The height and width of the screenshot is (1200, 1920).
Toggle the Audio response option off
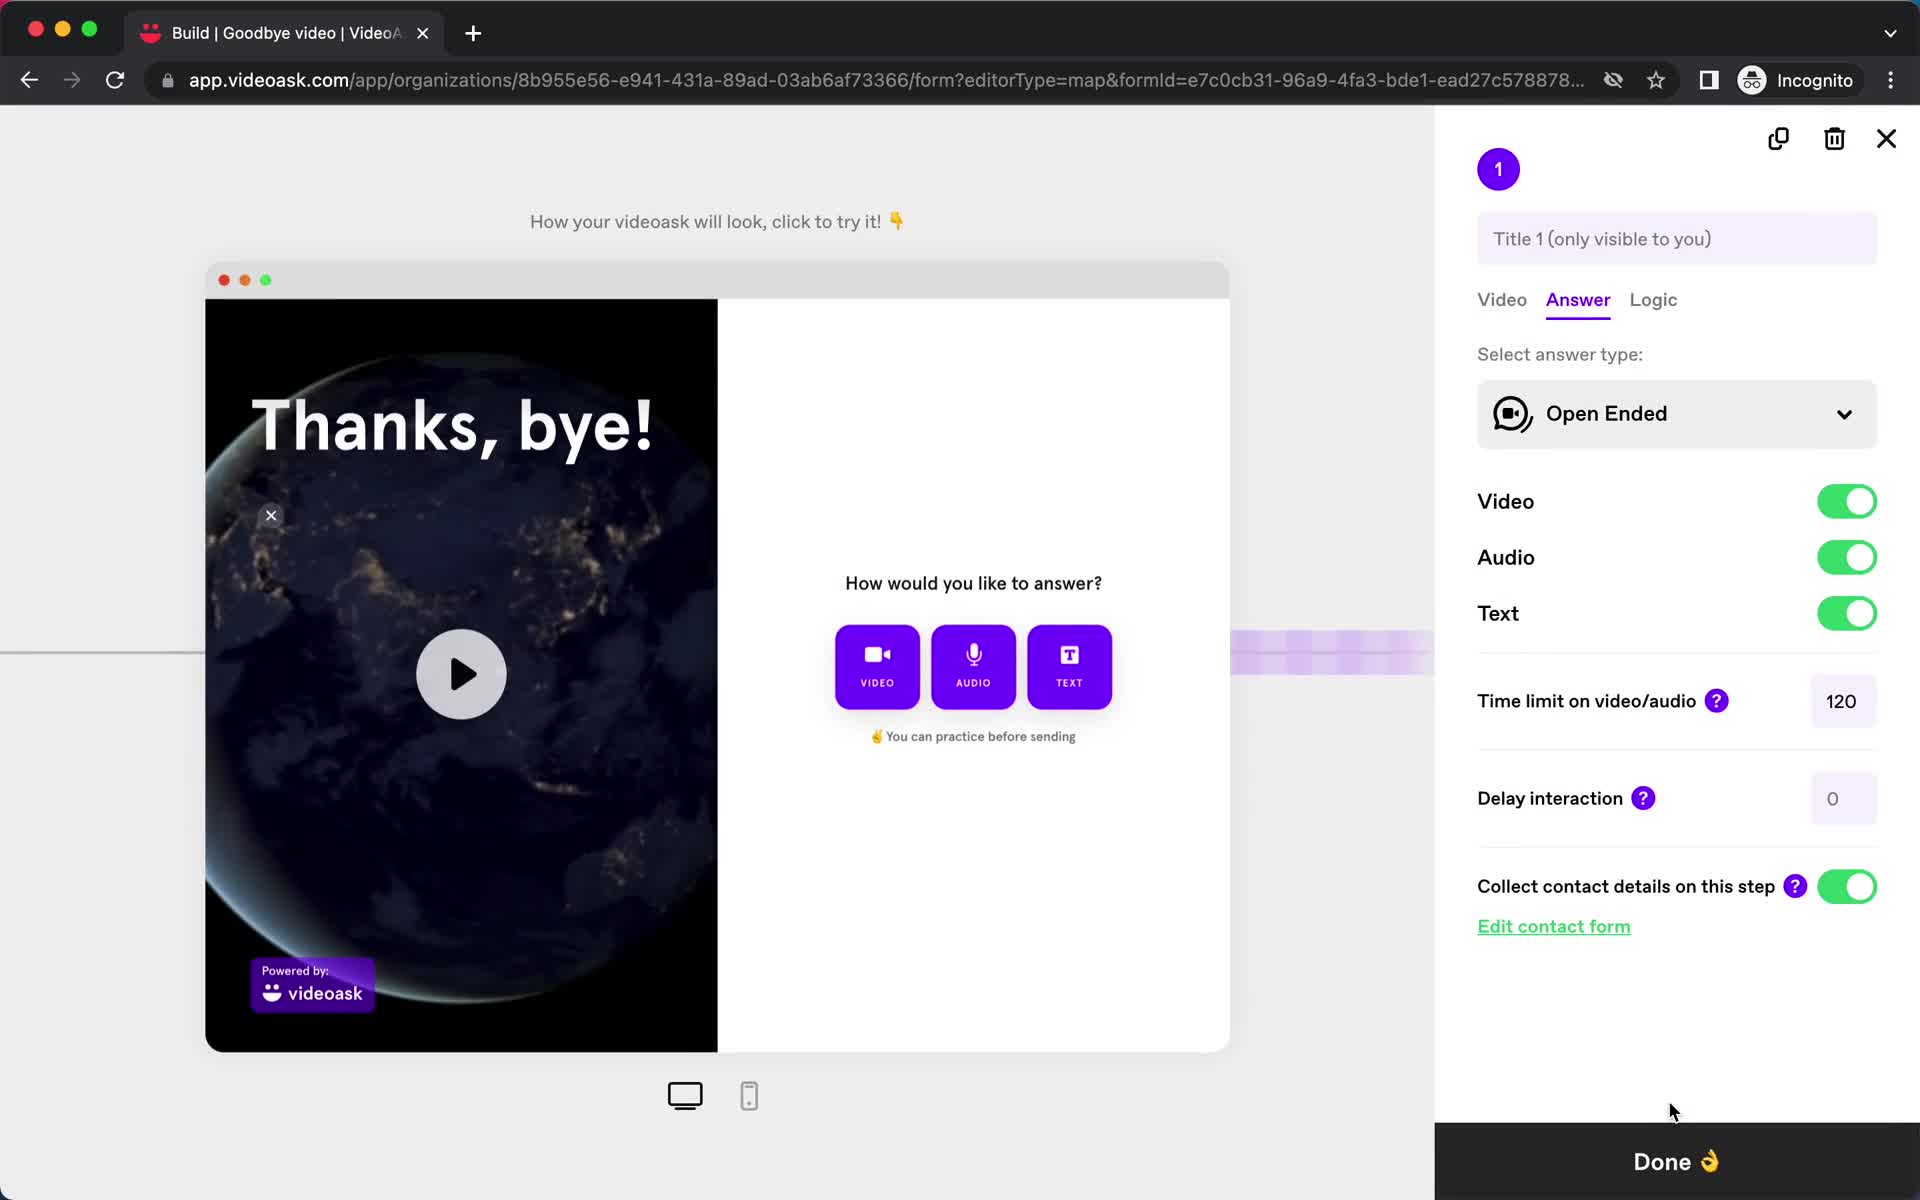(x=1847, y=557)
